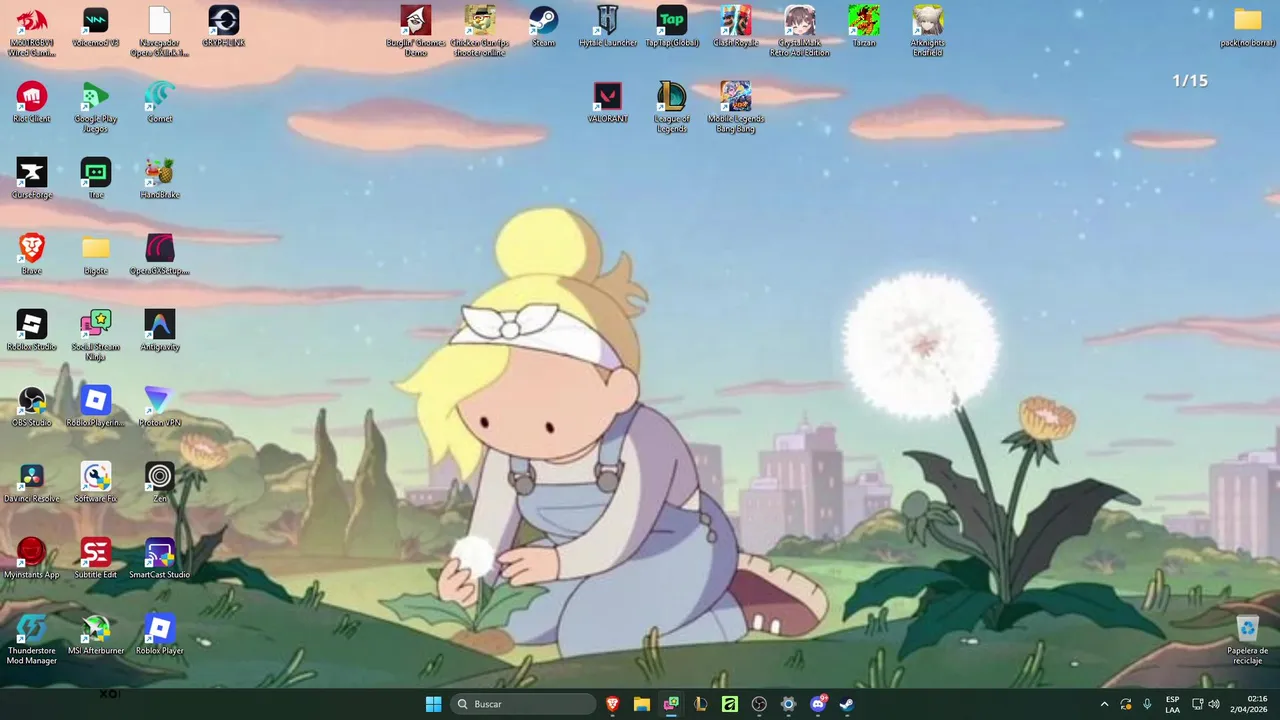Viewport: 1280px width, 720px height.
Task: Click the Subtitle Edit shortcut
Action: (96, 559)
